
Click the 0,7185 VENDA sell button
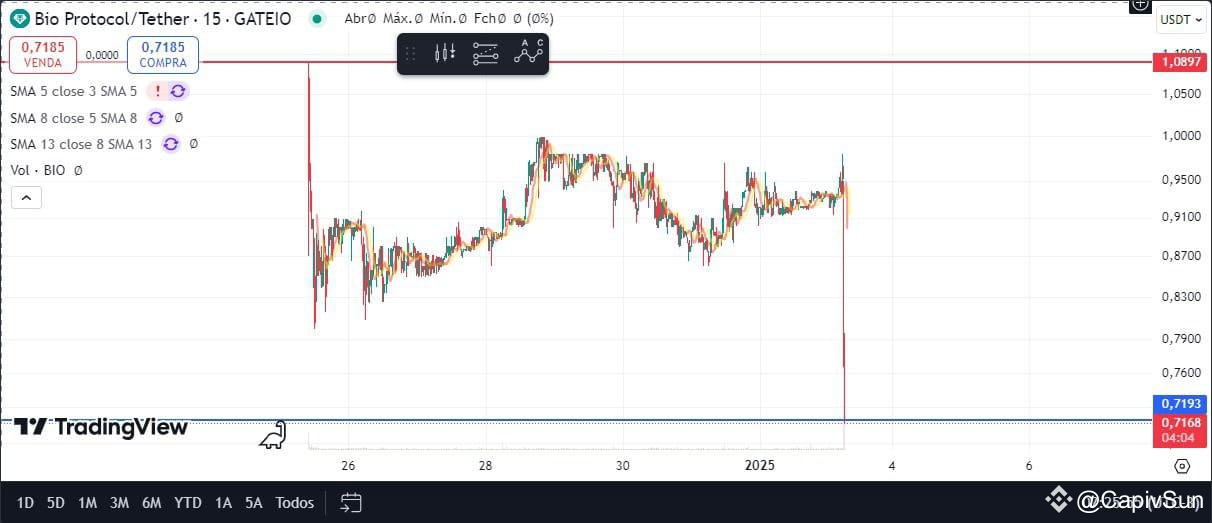click(x=43, y=54)
